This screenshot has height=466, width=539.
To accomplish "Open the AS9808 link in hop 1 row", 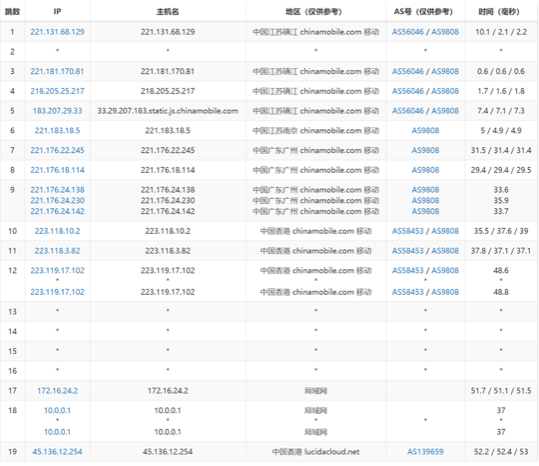I will (445, 32).
